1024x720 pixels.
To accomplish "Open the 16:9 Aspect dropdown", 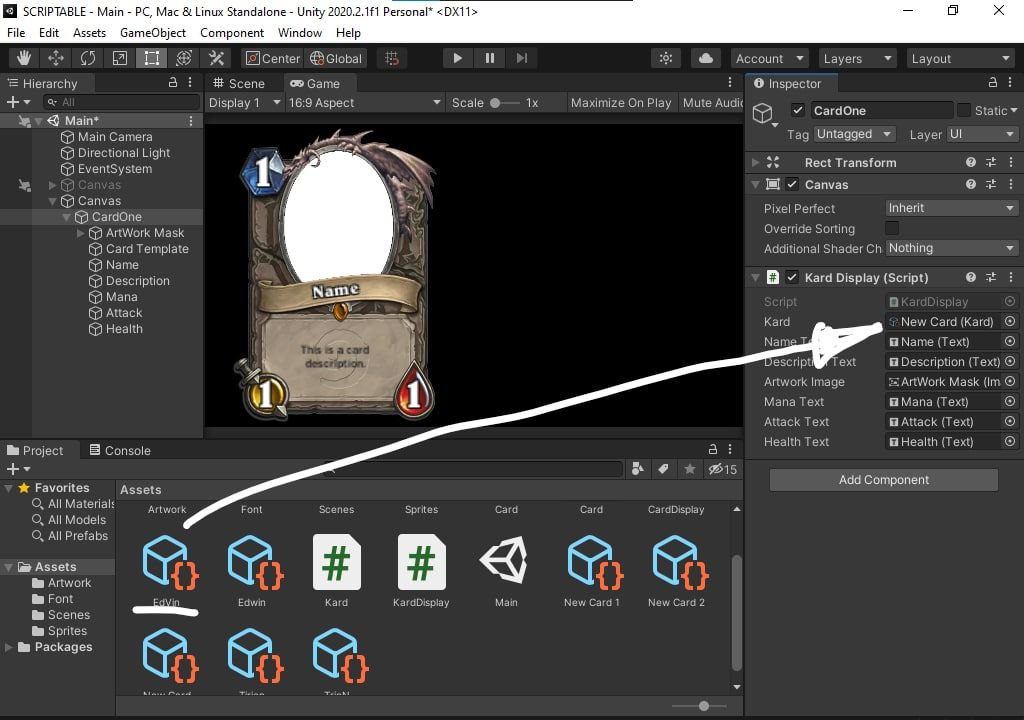I will 364,103.
